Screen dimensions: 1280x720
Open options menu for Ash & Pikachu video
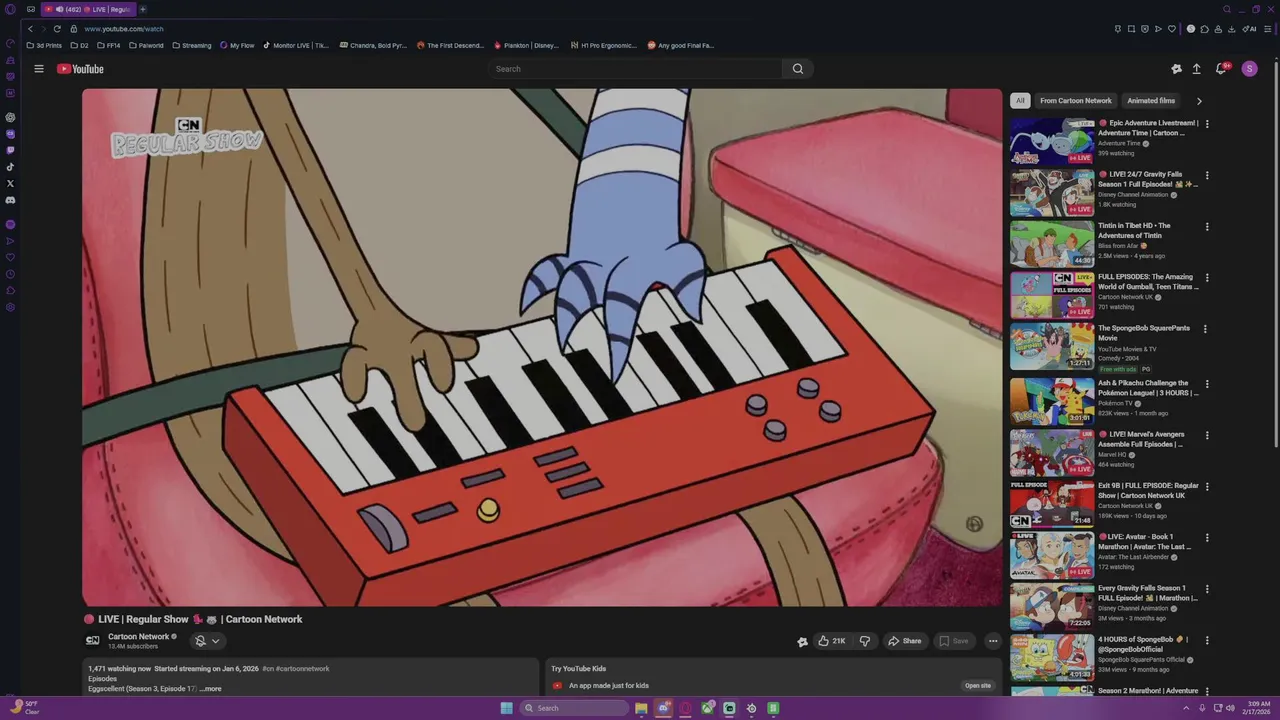click(x=1207, y=384)
